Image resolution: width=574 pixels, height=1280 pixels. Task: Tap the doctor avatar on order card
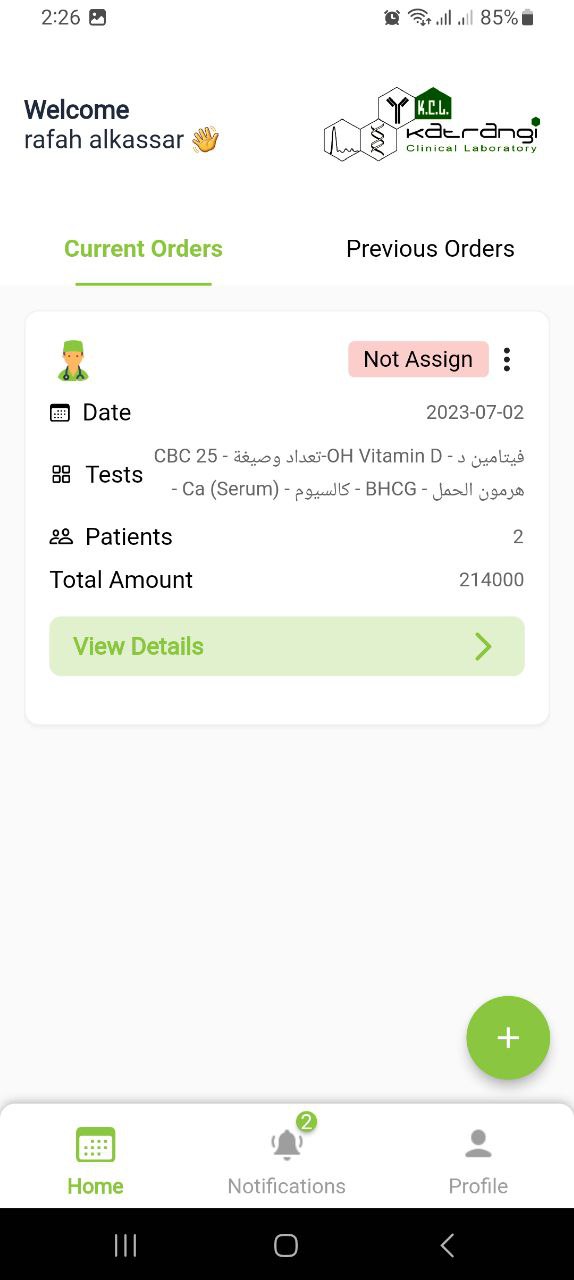pyautogui.click(x=72, y=360)
